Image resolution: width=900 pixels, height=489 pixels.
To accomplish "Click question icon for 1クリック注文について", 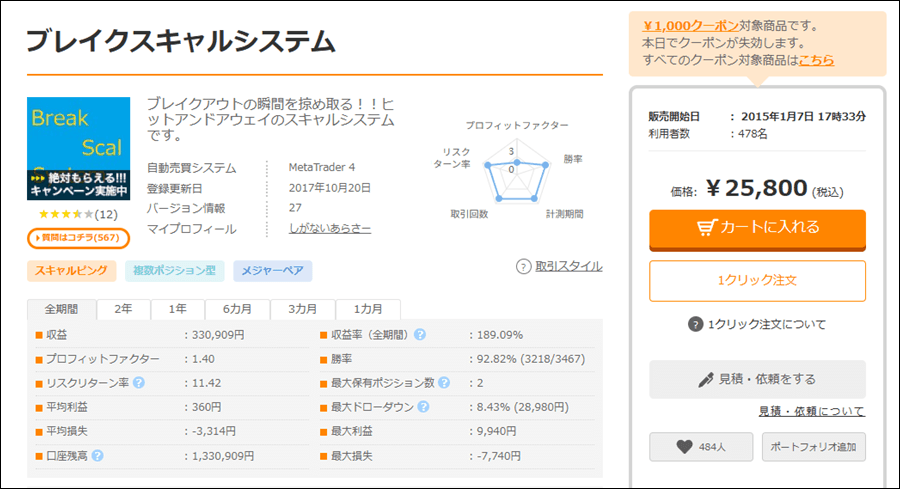I will 695,324.
